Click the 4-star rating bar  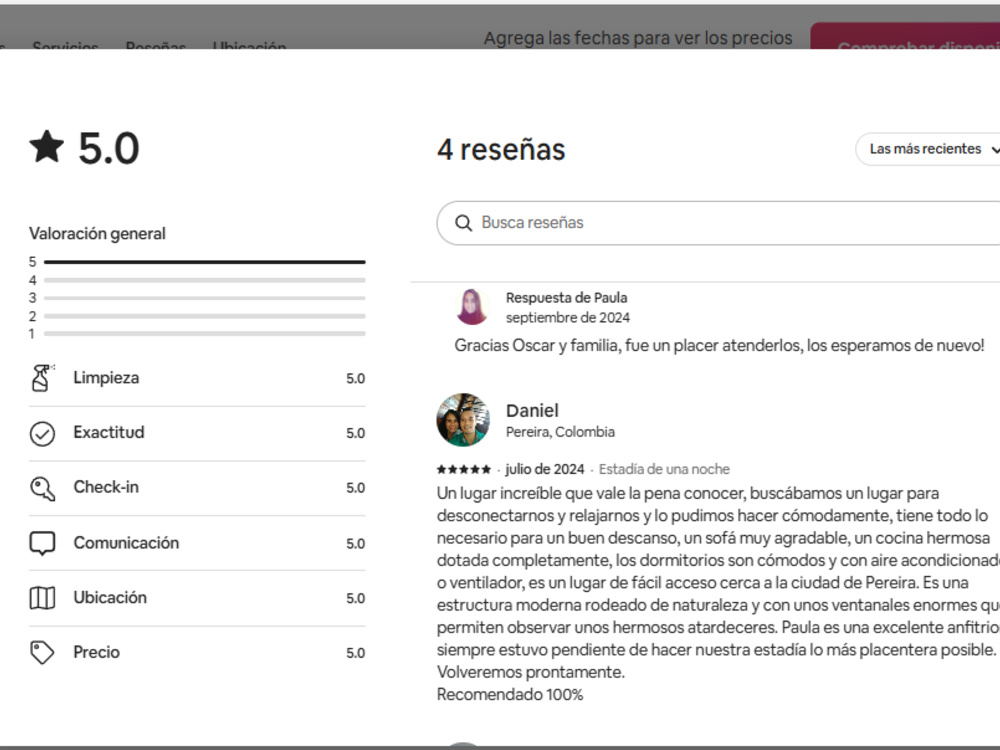pyautogui.click(x=205, y=280)
